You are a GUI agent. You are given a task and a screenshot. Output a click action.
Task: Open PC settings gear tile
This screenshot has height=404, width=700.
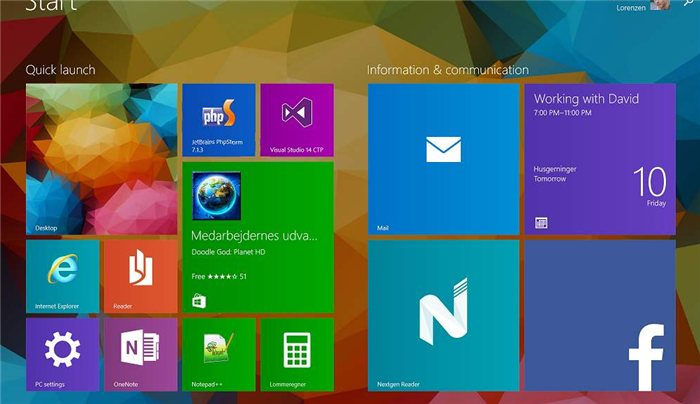(x=62, y=354)
